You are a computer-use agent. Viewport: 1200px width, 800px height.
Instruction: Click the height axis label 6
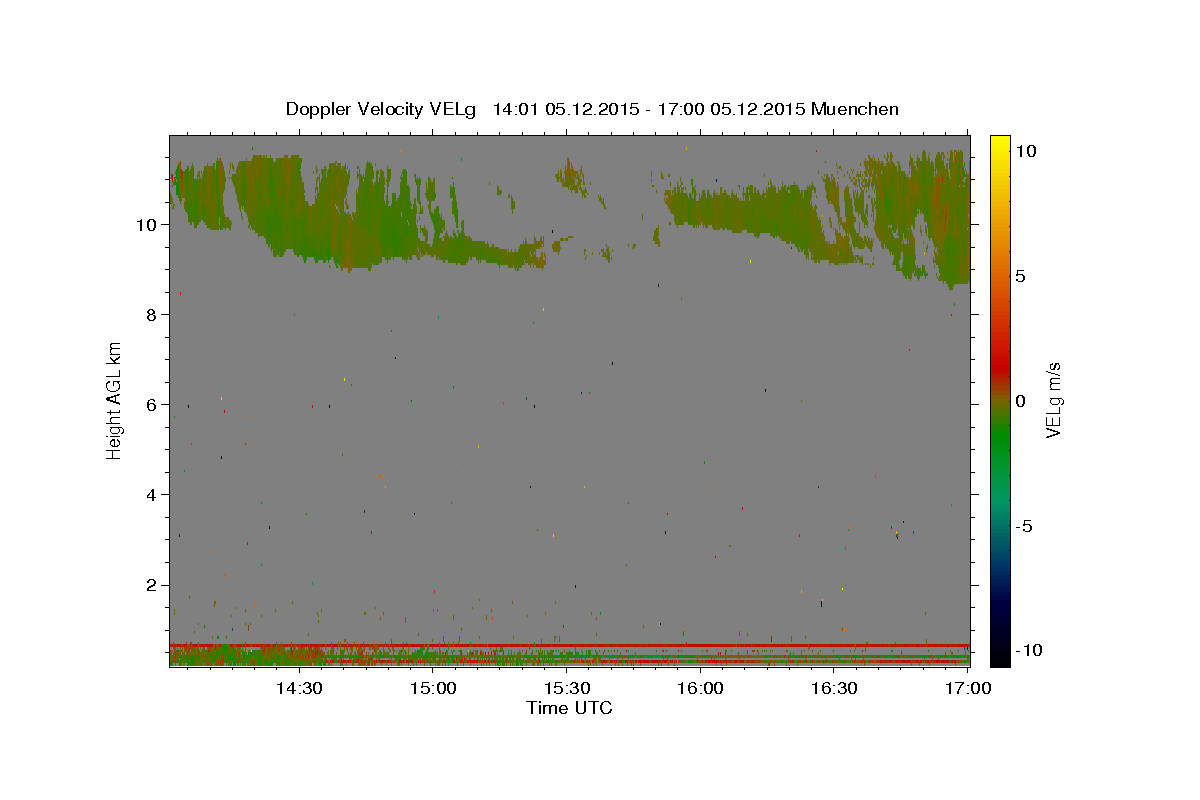pyautogui.click(x=152, y=404)
